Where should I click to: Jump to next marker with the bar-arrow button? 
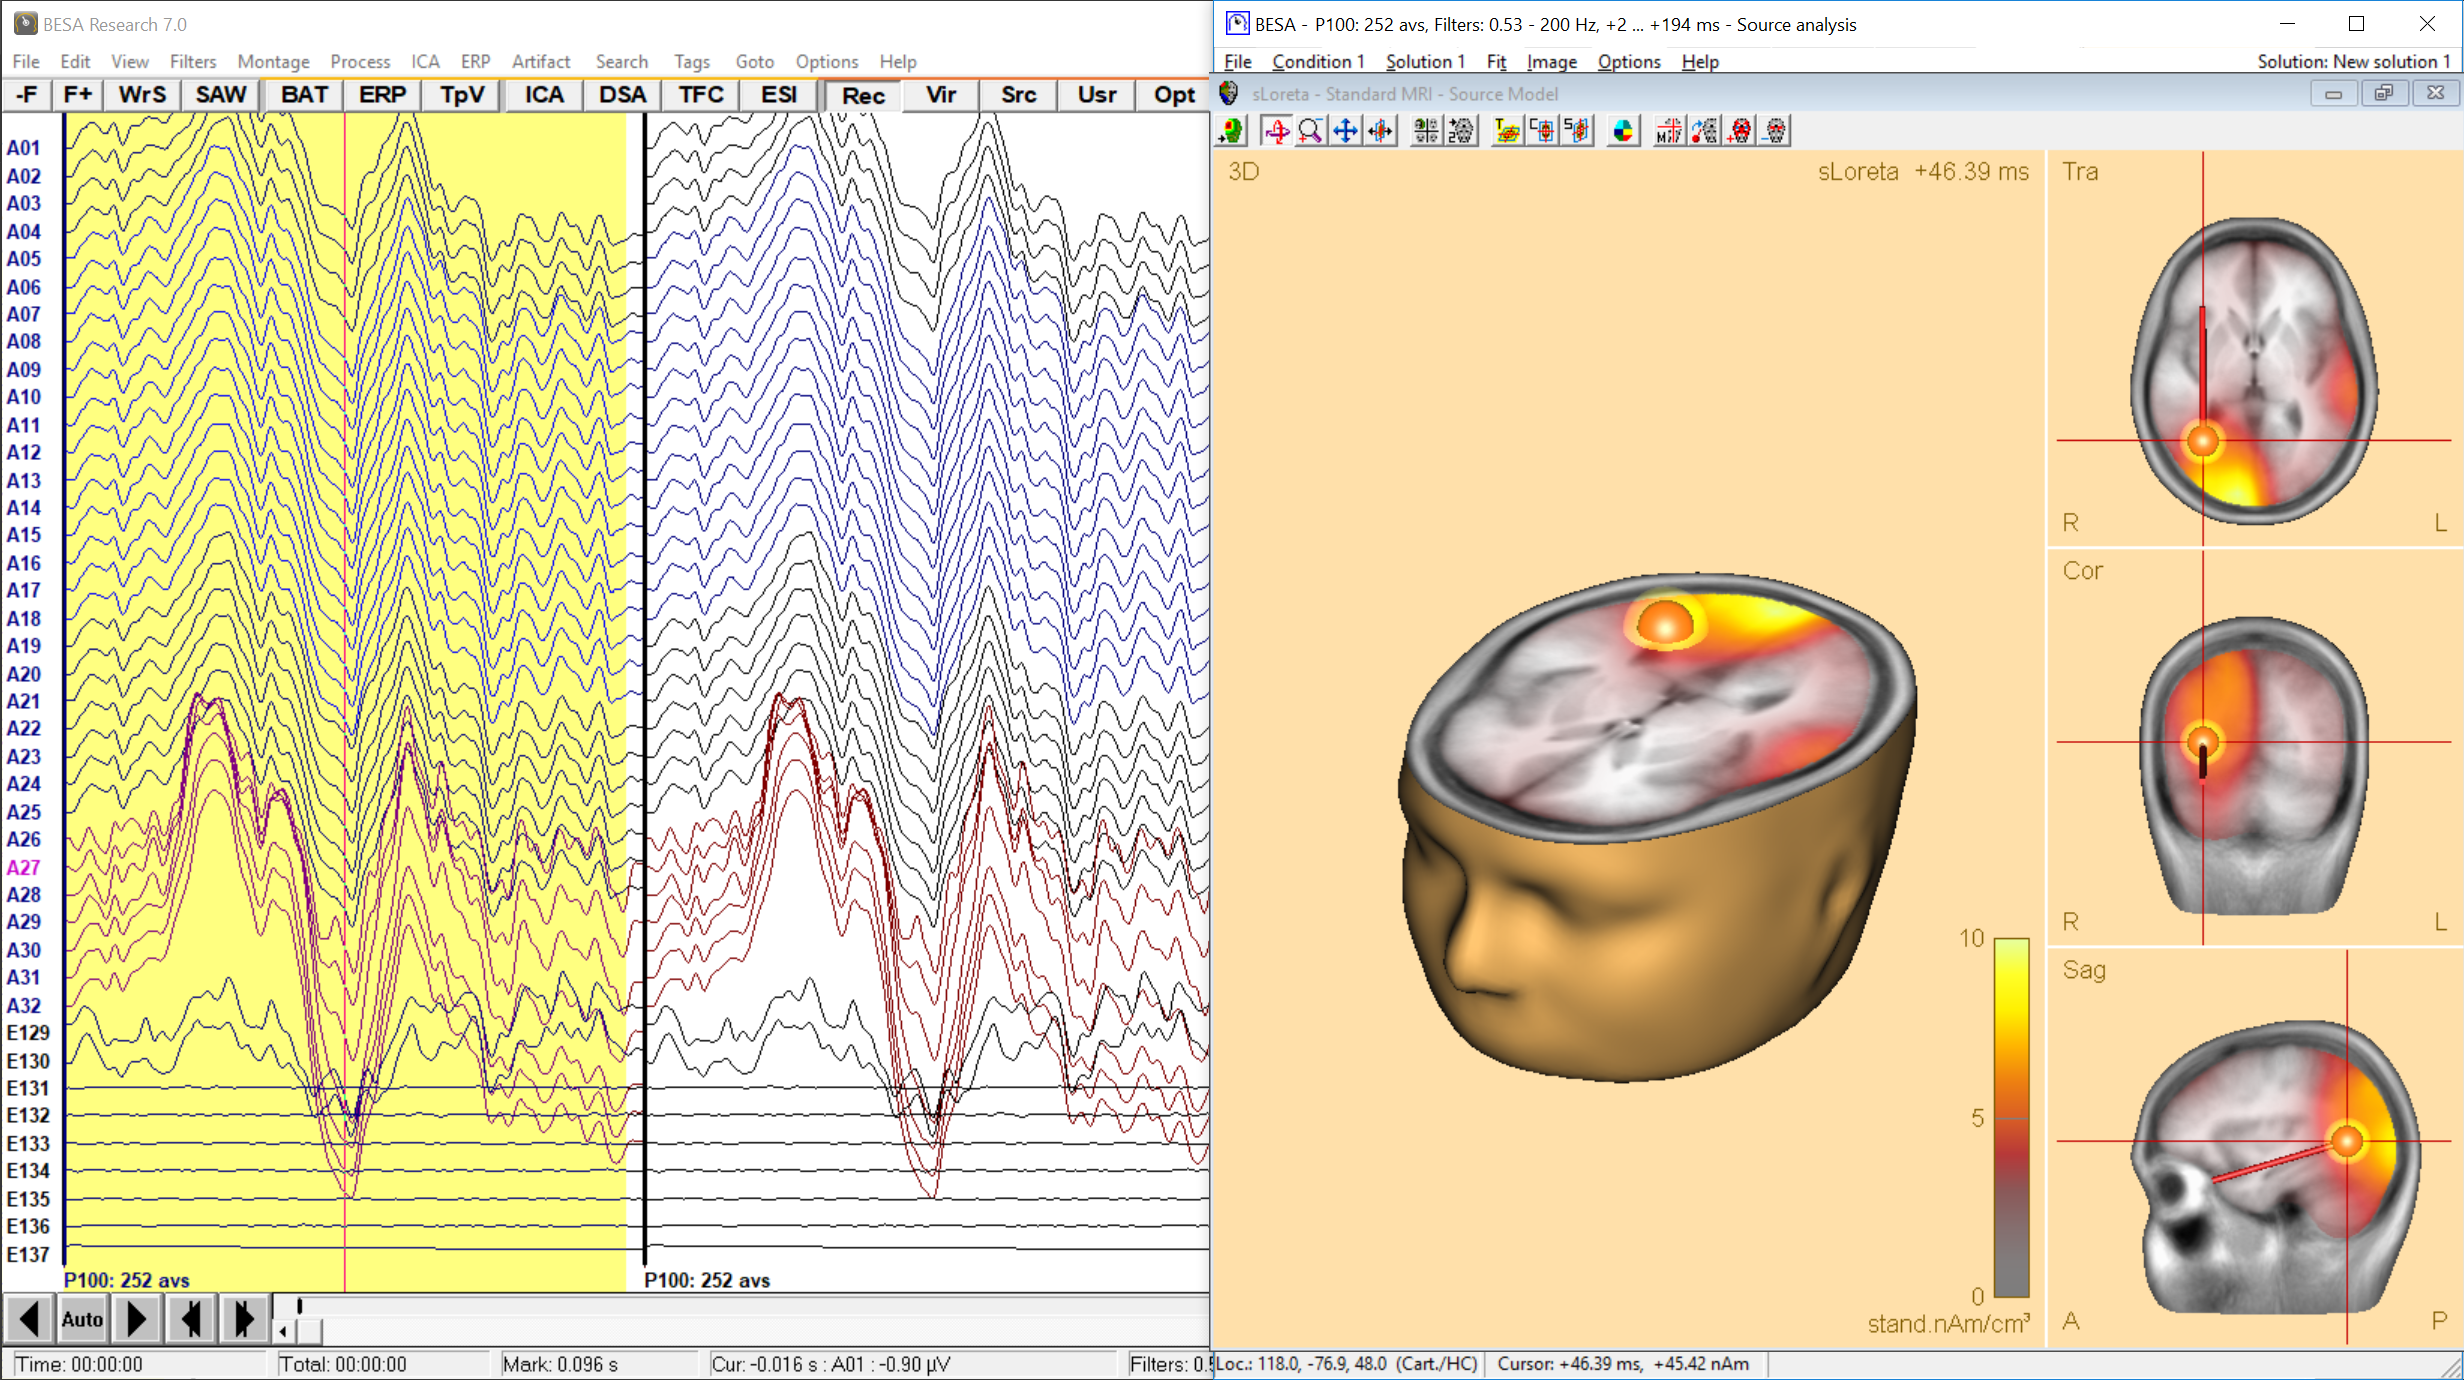[x=244, y=1319]
